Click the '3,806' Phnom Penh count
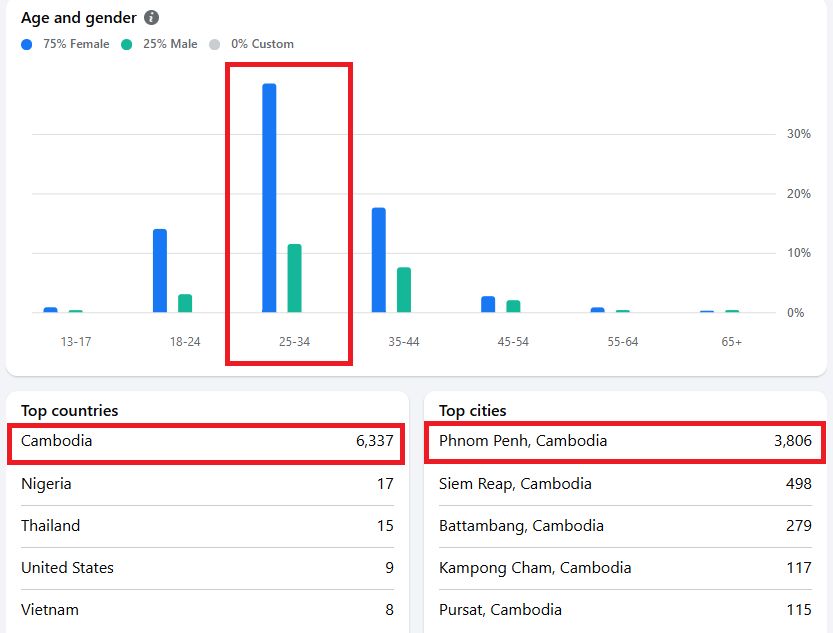Viewport: 833px width, 633px height. pyautogui.click(x=793, y=441)
